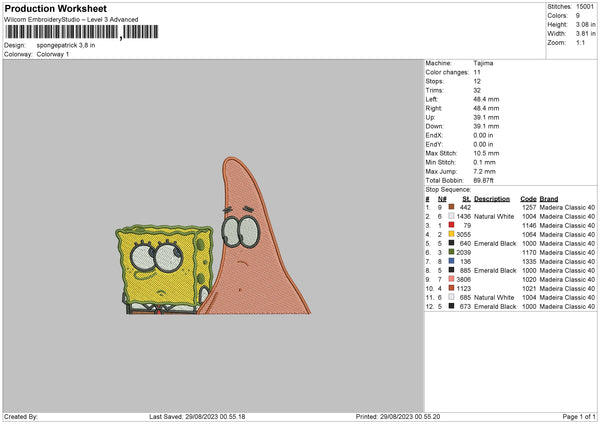Image resolution: width=600 pixels, height=424 pixels.
Task: Click the pink swatch in stop row 9
Action: tap(452, 279)
